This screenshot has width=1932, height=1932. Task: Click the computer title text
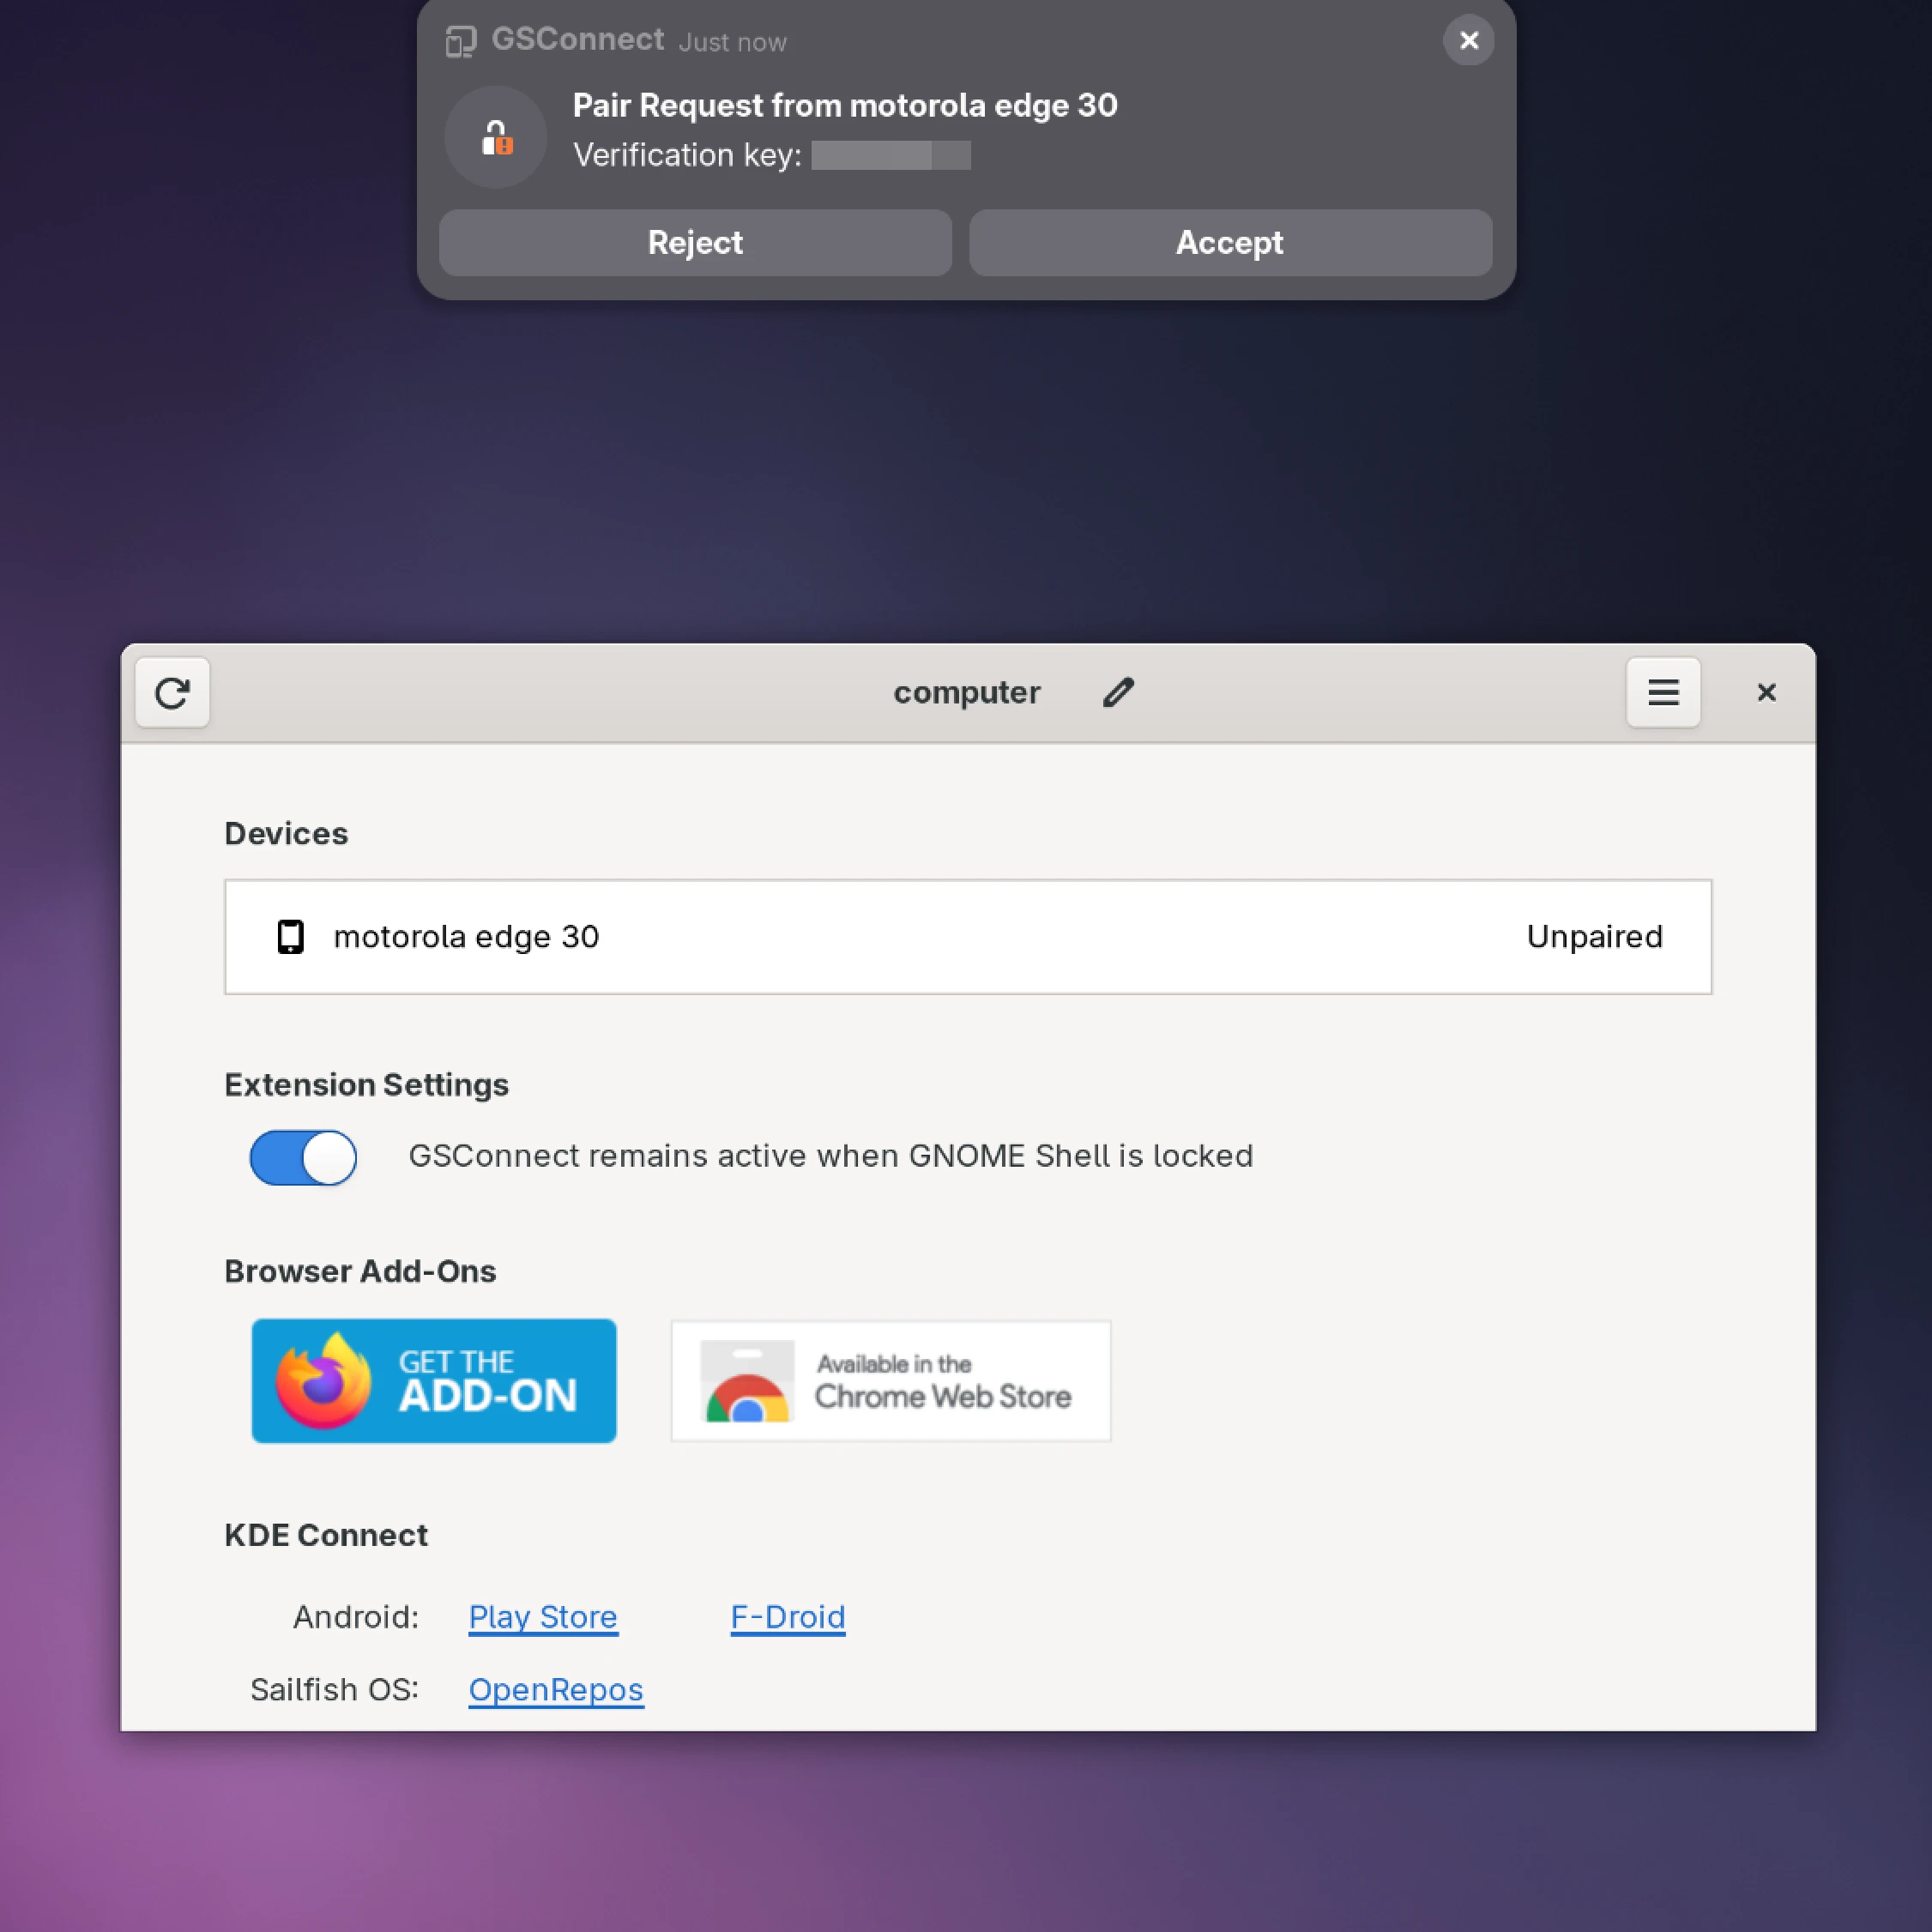click(966, 693)
